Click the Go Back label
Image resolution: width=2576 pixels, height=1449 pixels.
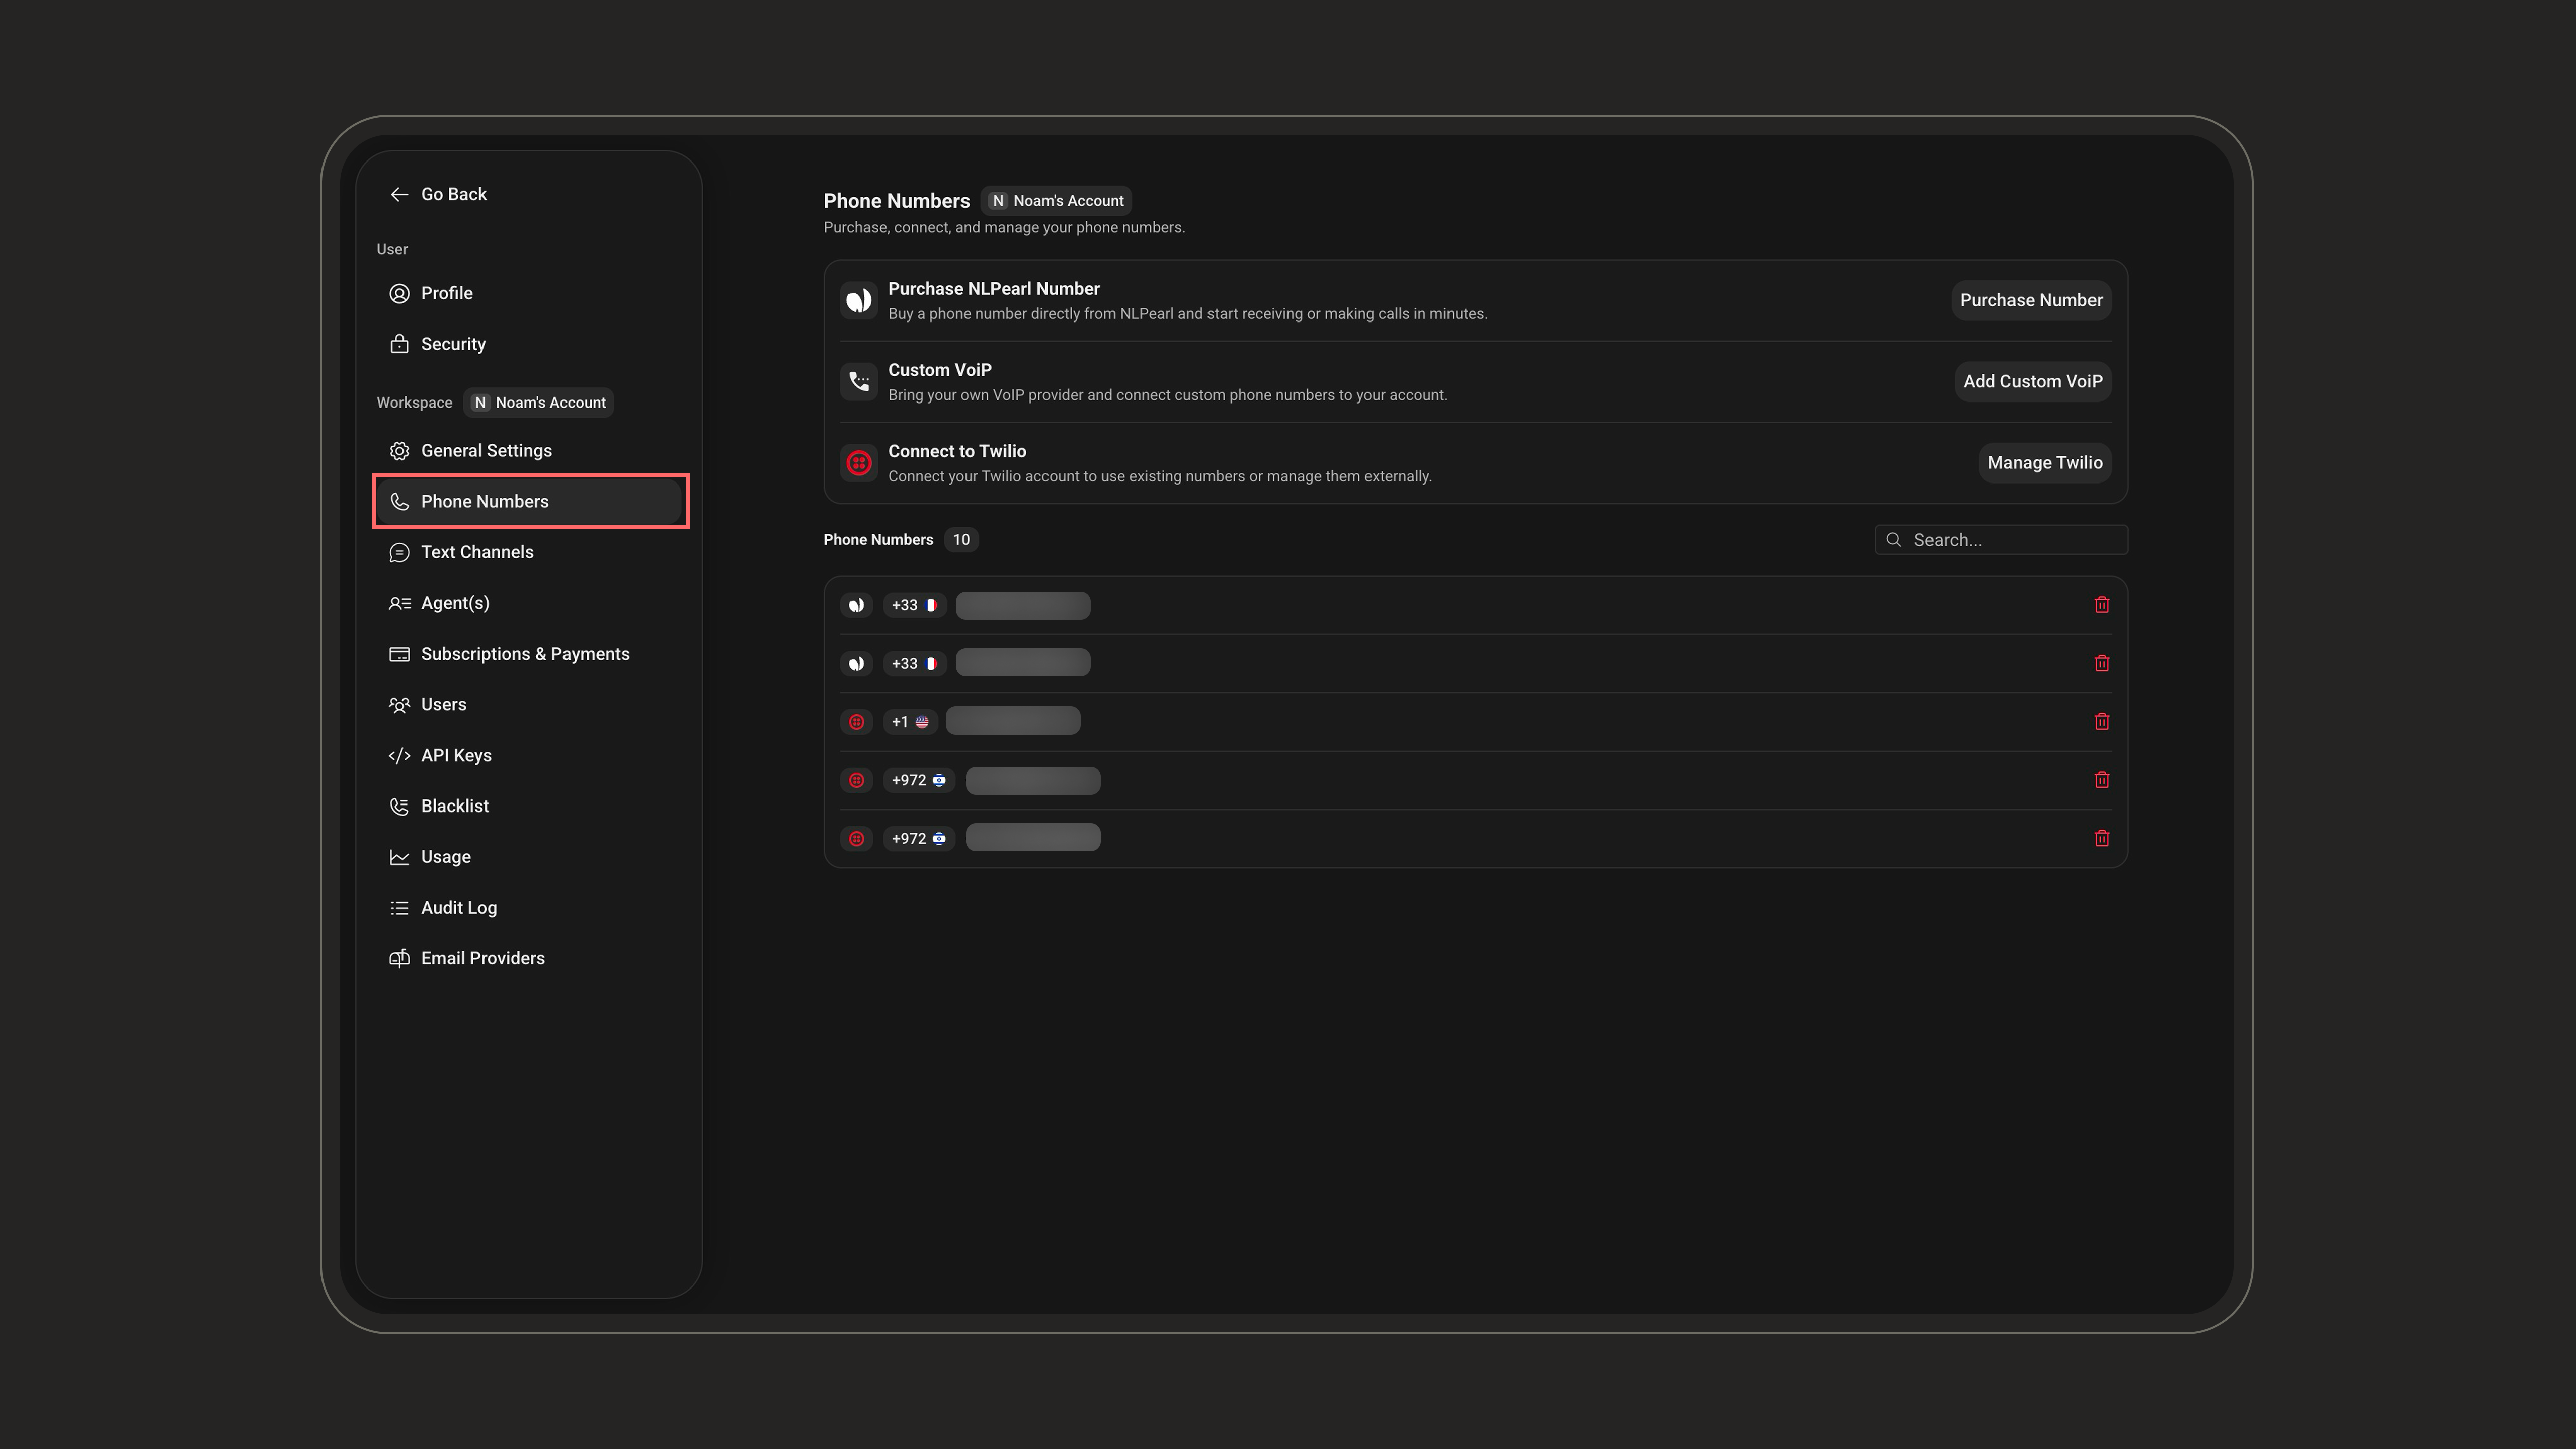click(453, 194)
